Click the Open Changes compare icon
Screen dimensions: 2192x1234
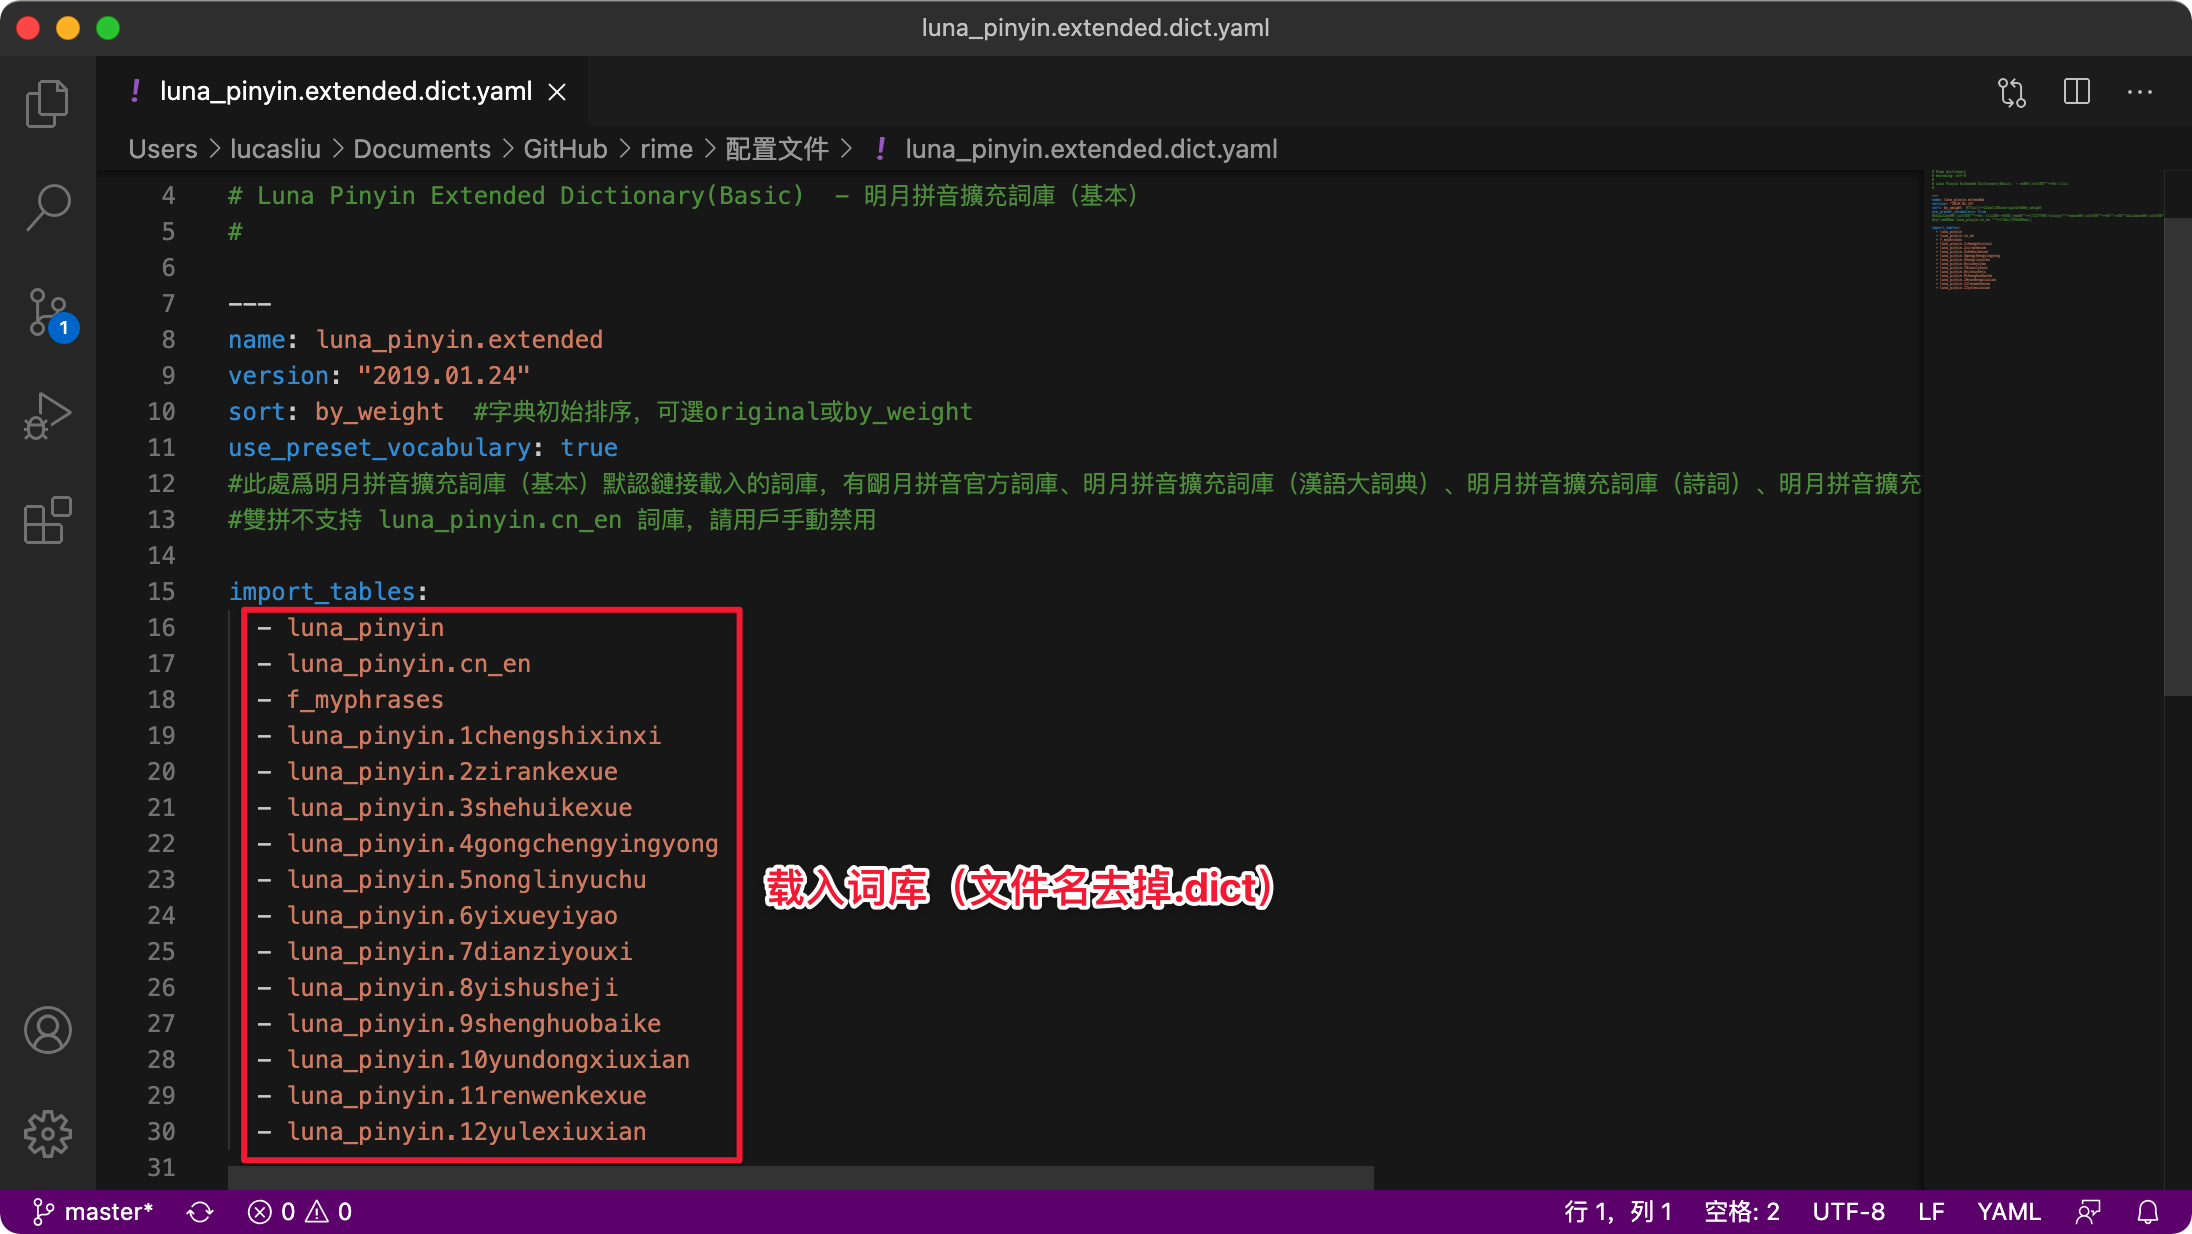coord(2012,92)
